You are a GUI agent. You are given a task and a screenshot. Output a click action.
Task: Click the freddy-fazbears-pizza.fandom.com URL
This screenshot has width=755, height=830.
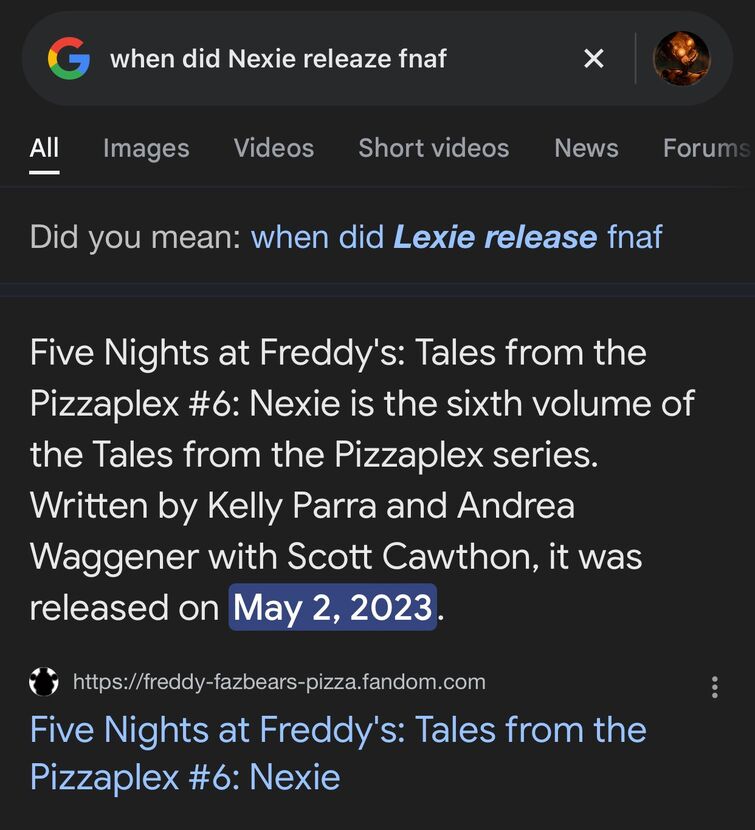279,682
